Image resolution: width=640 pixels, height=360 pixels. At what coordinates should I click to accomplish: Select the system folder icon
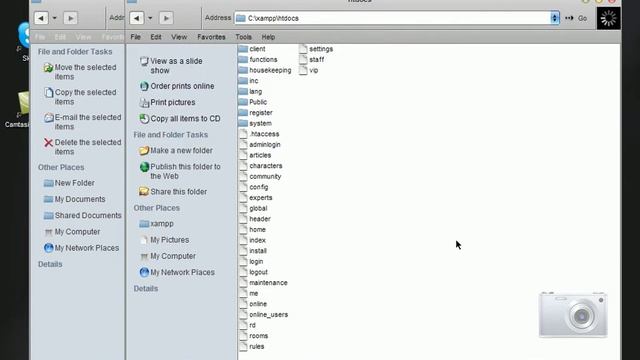click(243, 123)
